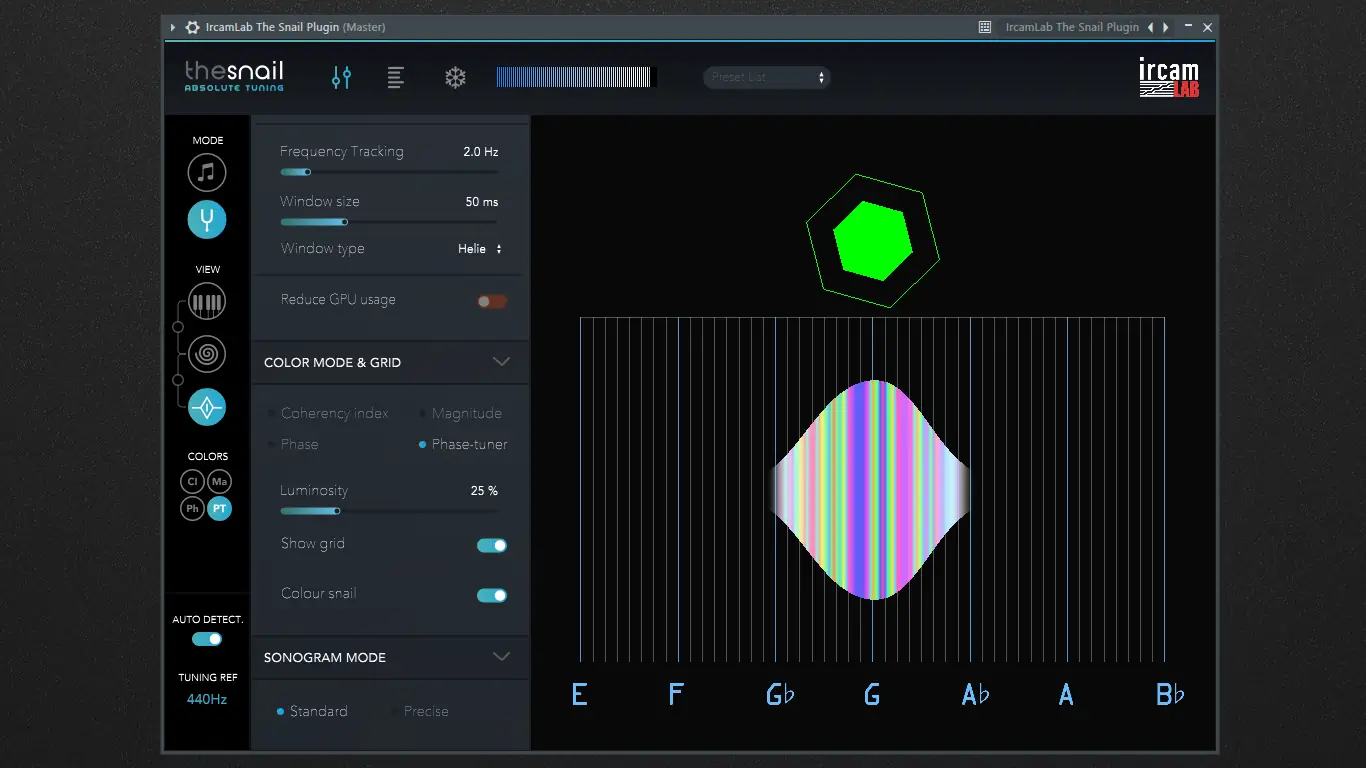Switch to the piano keys view
1366x768 pixels.
coord(207,301)
